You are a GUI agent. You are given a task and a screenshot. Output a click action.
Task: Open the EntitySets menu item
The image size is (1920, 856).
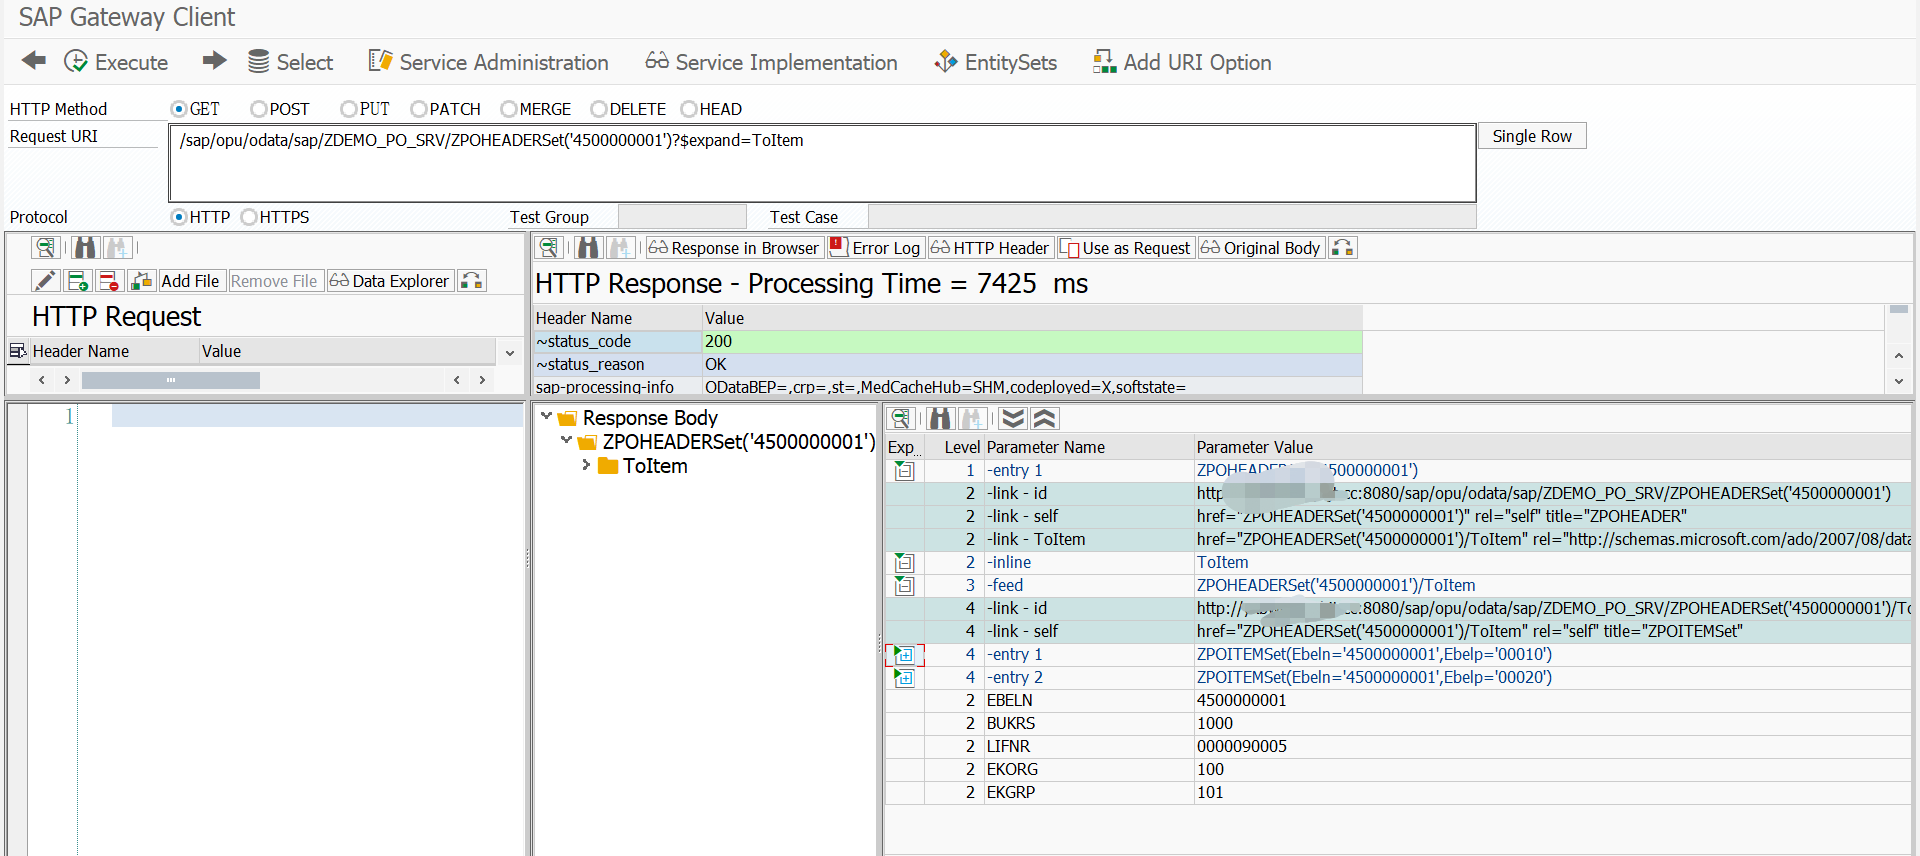point(995,62)
